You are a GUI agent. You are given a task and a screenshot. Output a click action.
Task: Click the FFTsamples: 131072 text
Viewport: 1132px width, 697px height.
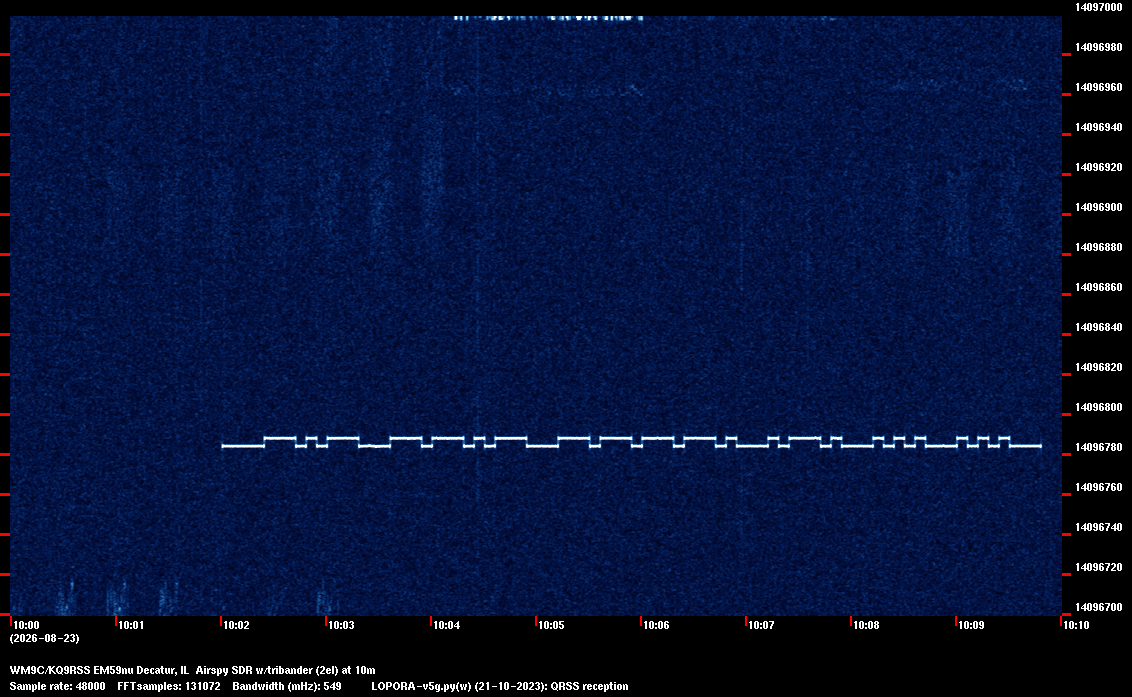point(169,686)
